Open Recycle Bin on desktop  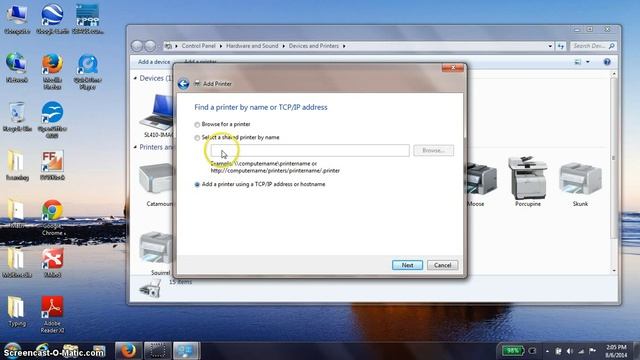pos(17,117)
